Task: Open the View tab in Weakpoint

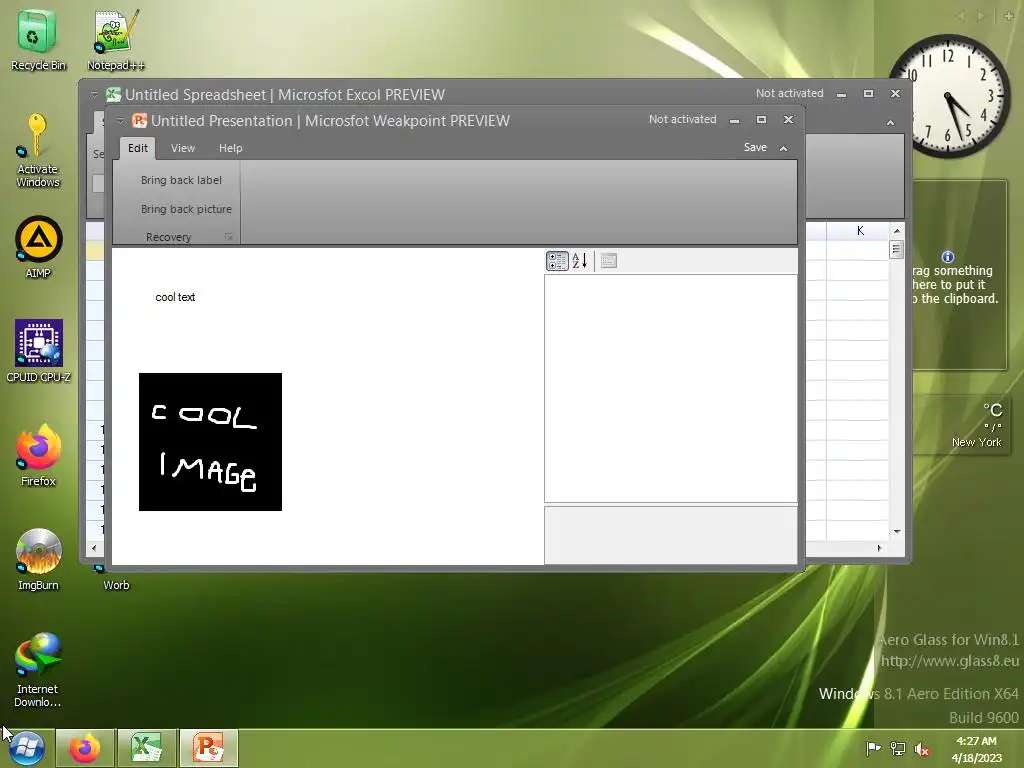Action: click(183, 148)
